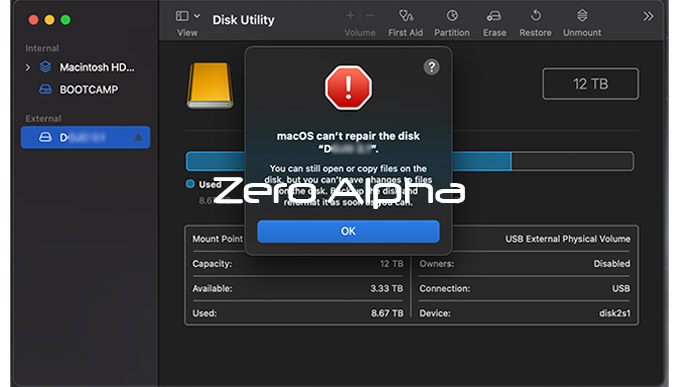Click the add volume plus icon

[x=350, y=16]
